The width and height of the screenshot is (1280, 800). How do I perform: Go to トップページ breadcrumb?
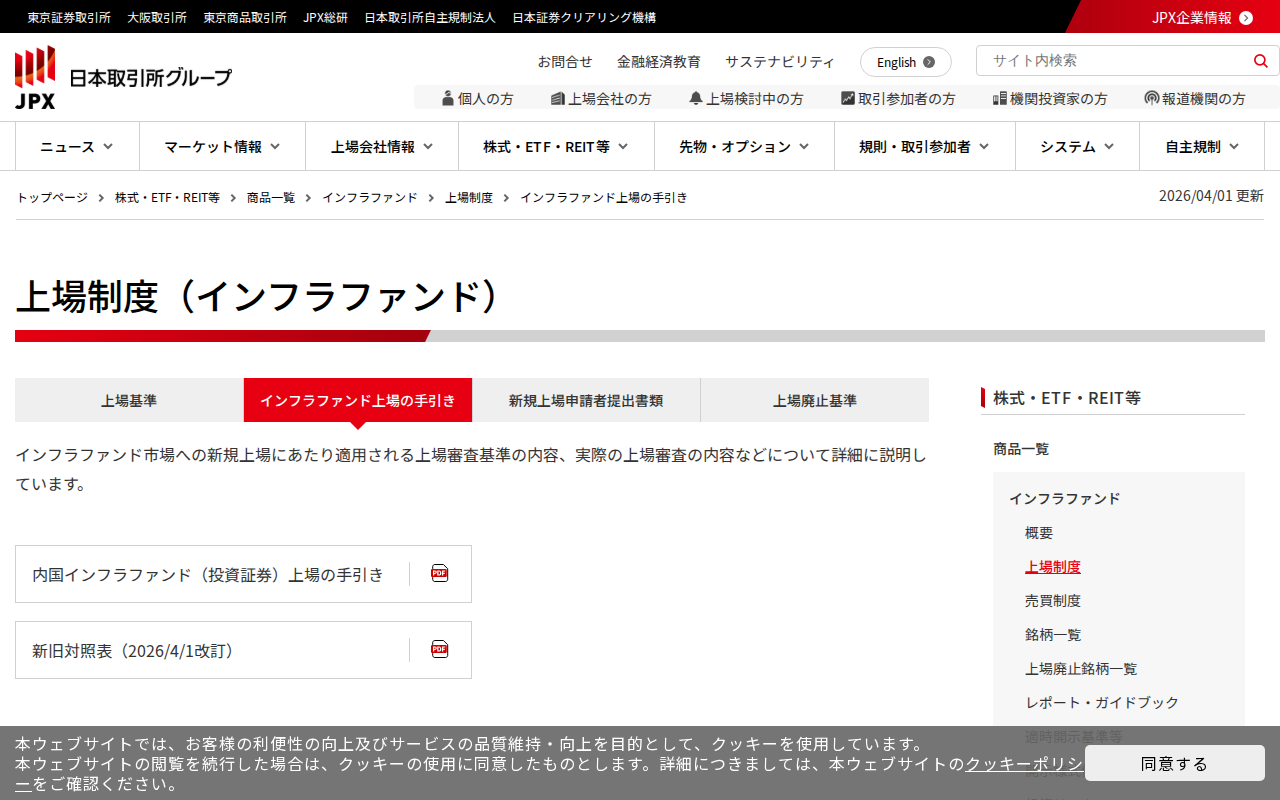click(x=52, y=198)
